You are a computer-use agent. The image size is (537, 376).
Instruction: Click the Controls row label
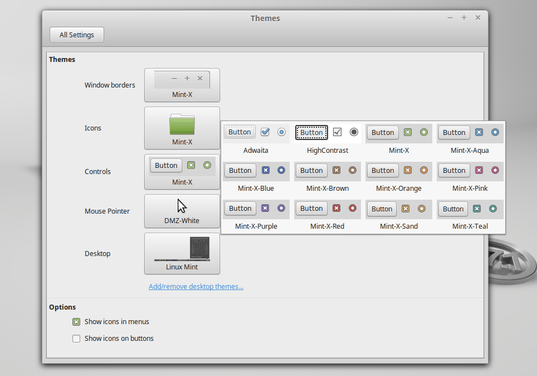(98, 172)
